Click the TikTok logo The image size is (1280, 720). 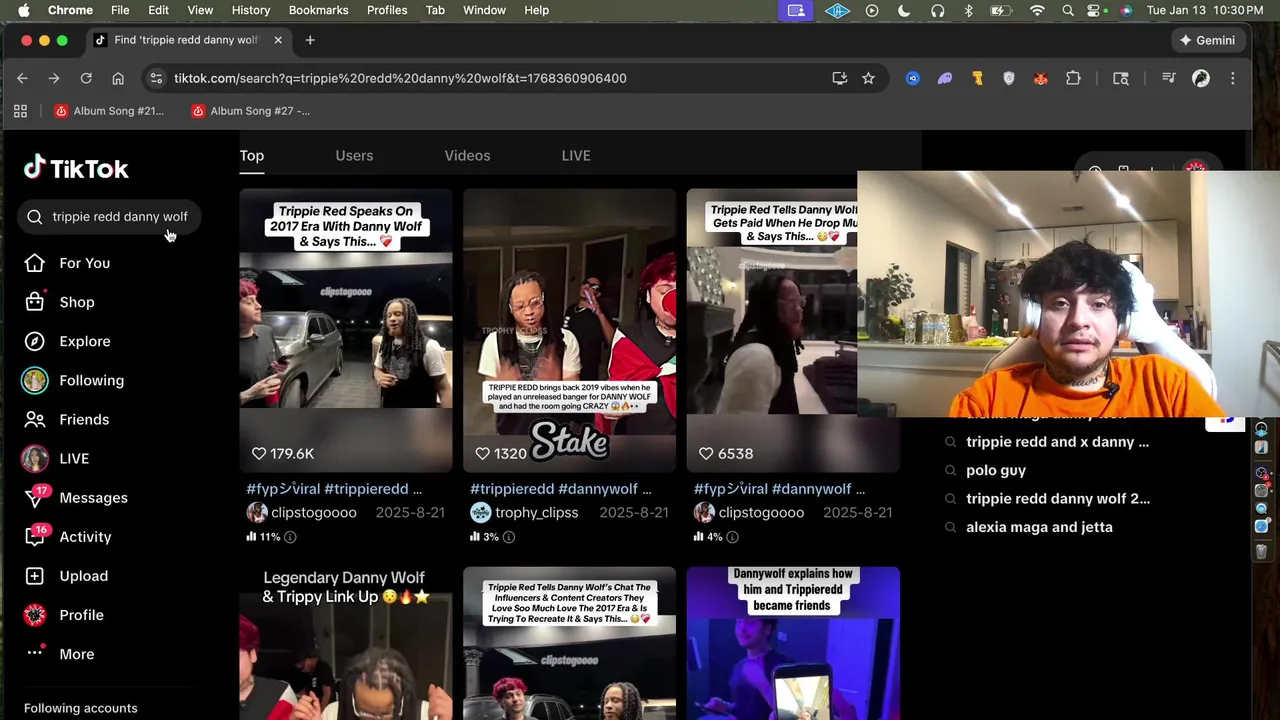(x=76, y=168)
